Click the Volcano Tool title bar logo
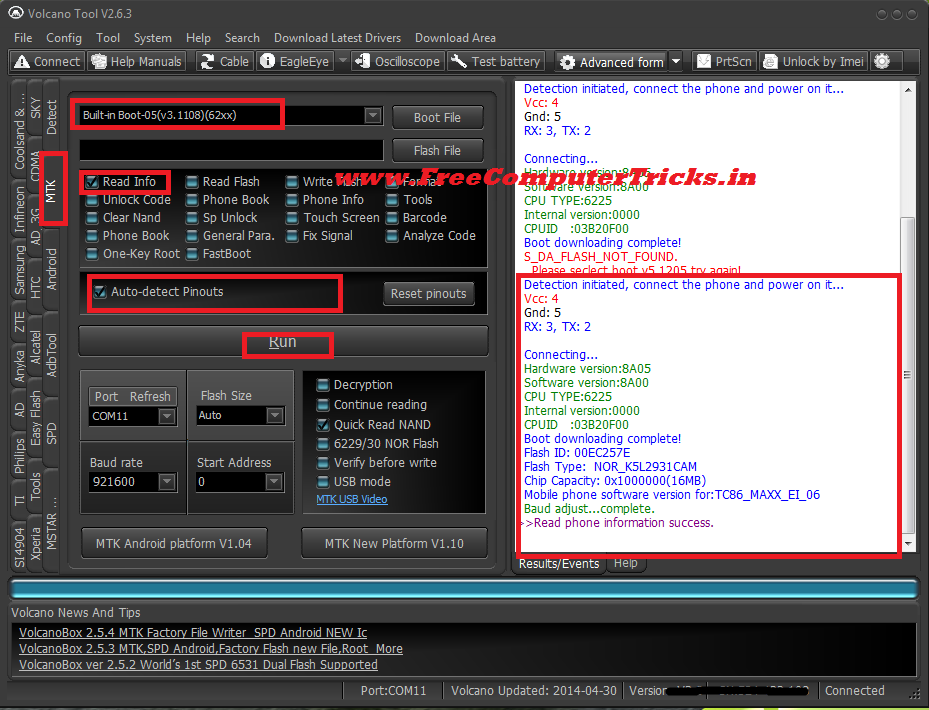The width and height of the screenshot is (929, 710). [x=16, y=13]
